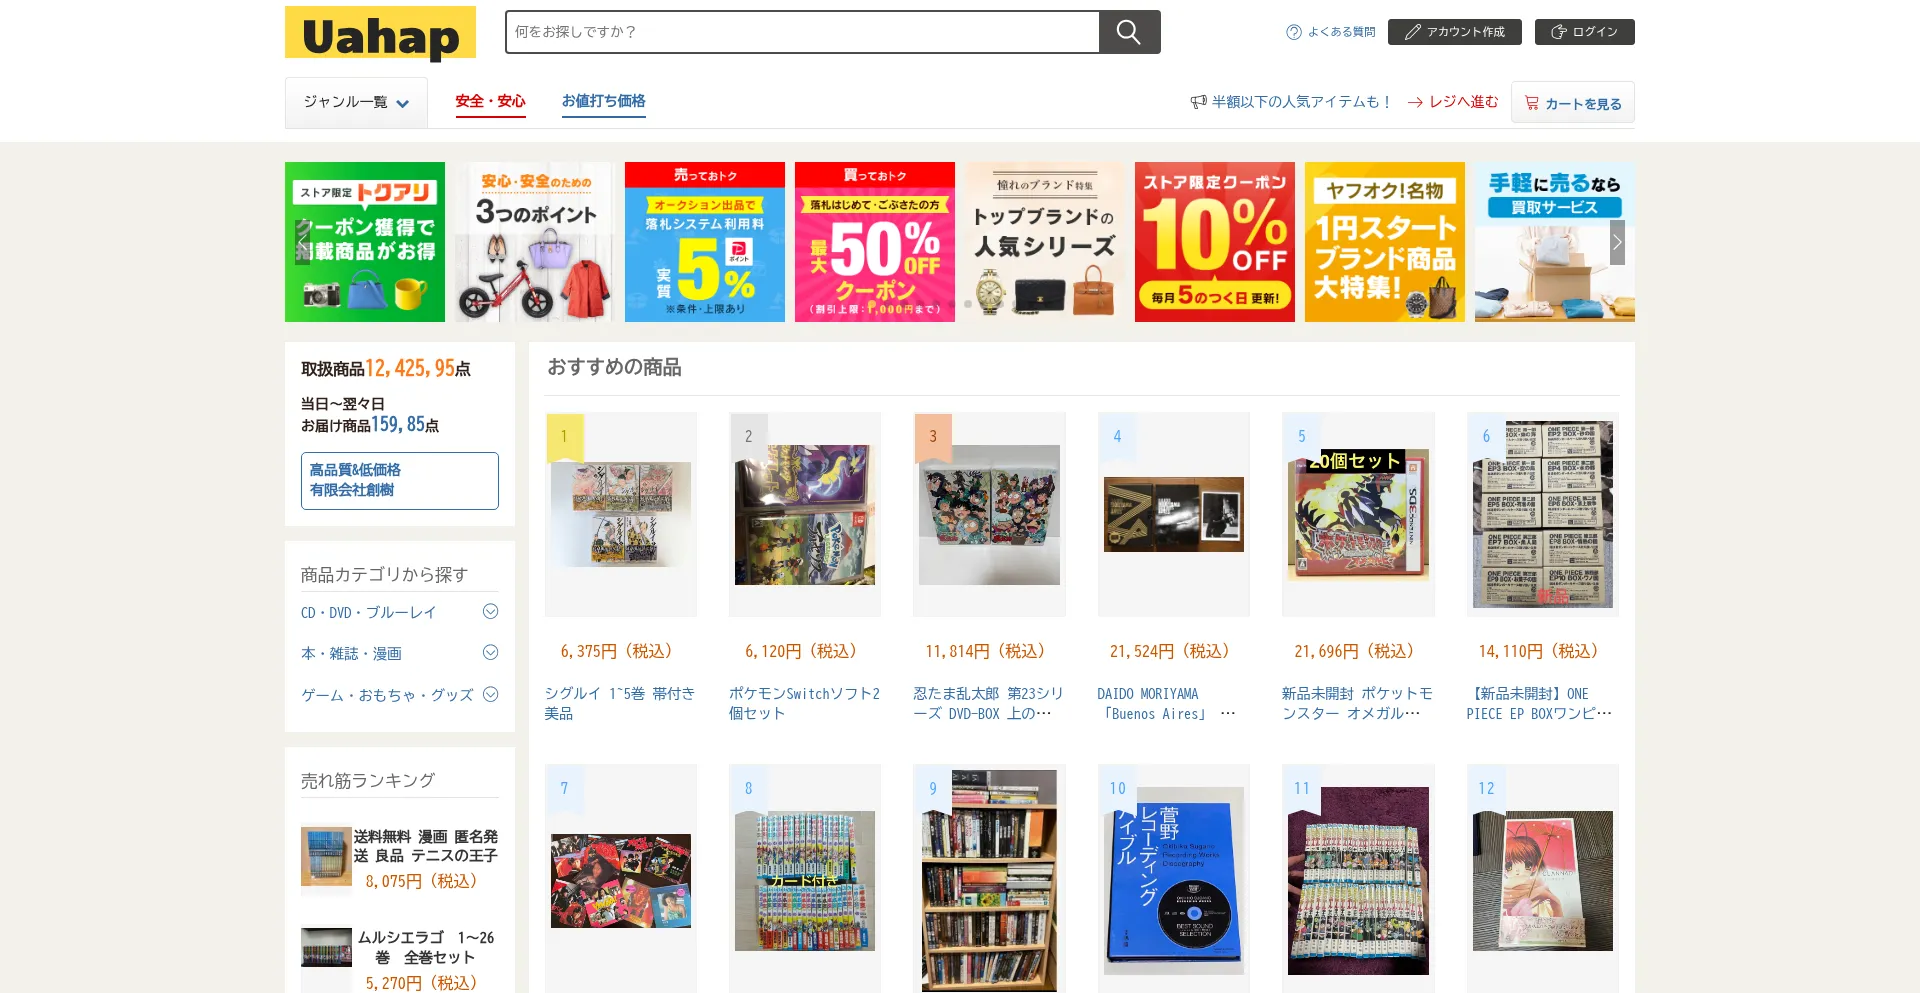Click the Uahap logo
The width and height of the screenshot is (1920, 993).
380,33
